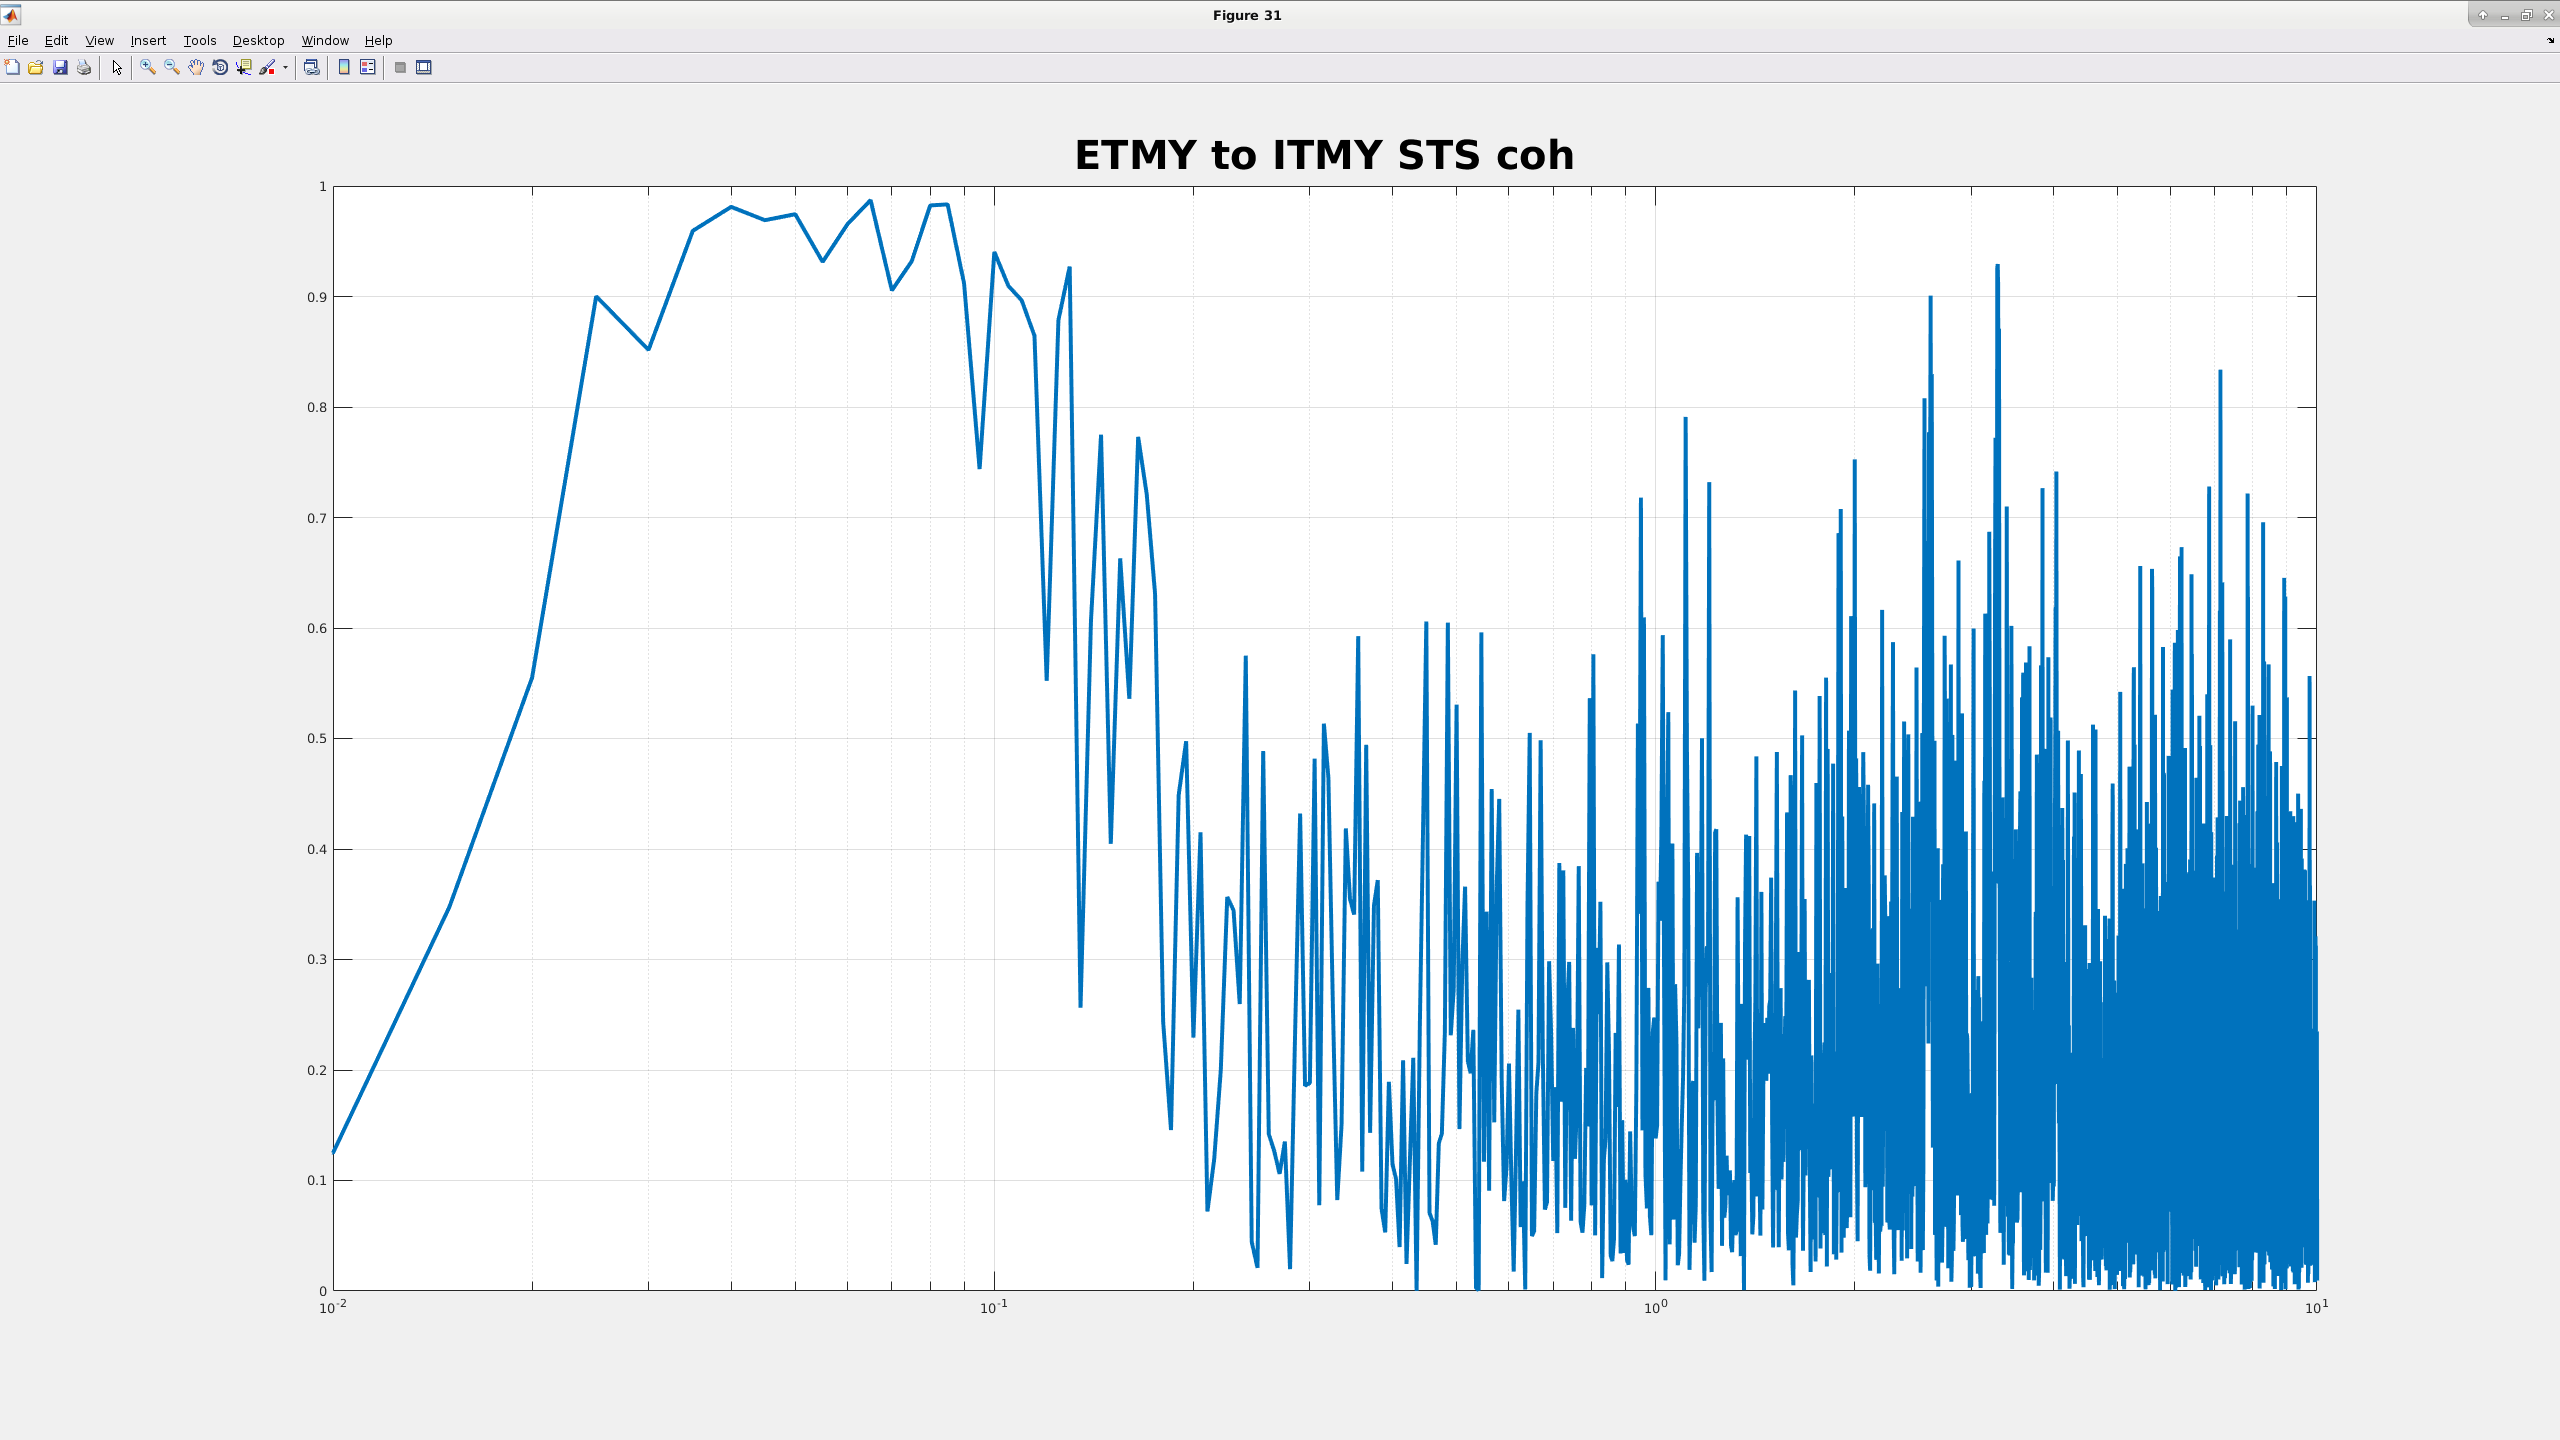2560x1440 pixels.
Task: Select the Zoom In magnifier tool
Action: pyautogui.click(x=148, y=67)
